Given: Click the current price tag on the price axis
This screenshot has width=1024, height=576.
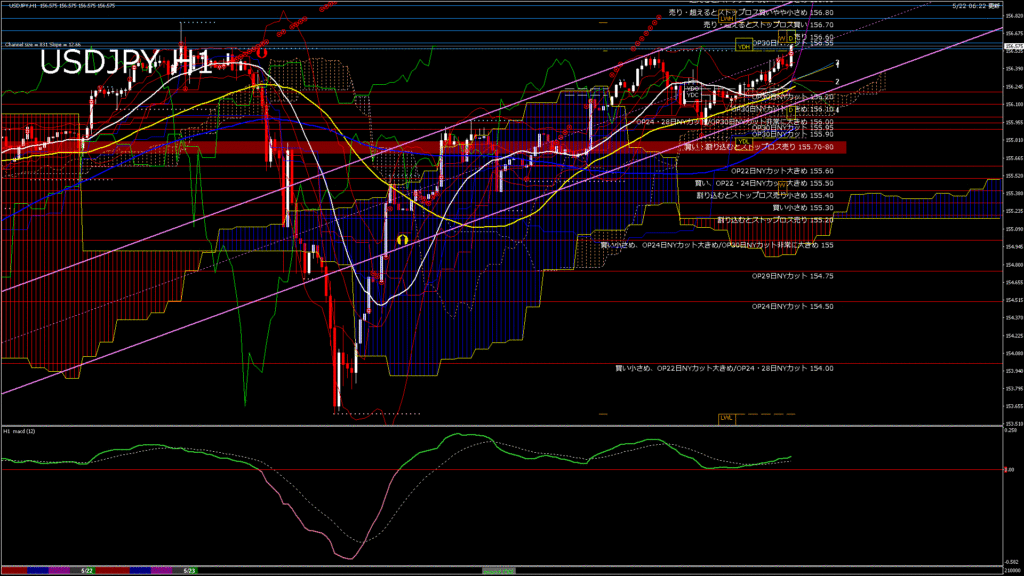Looking at the screenshot, I should click(1013, 46).
